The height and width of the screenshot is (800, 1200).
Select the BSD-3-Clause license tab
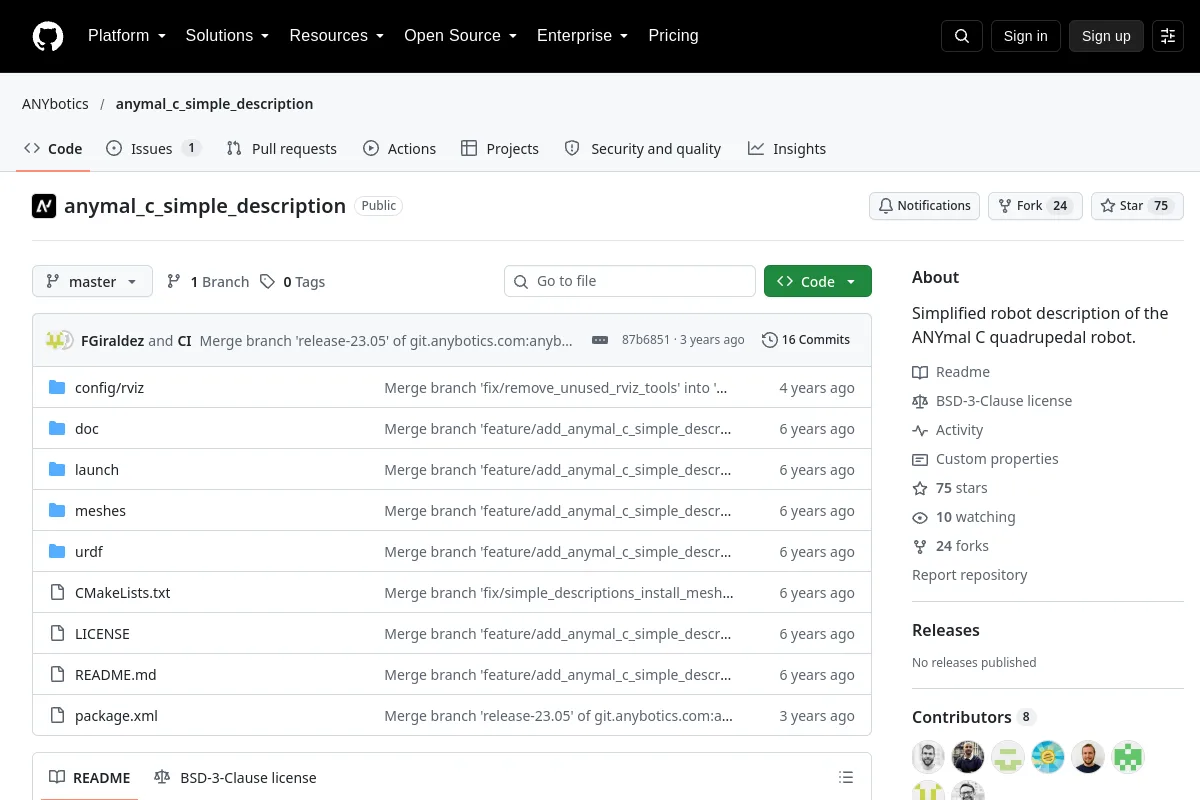[235, 778]
